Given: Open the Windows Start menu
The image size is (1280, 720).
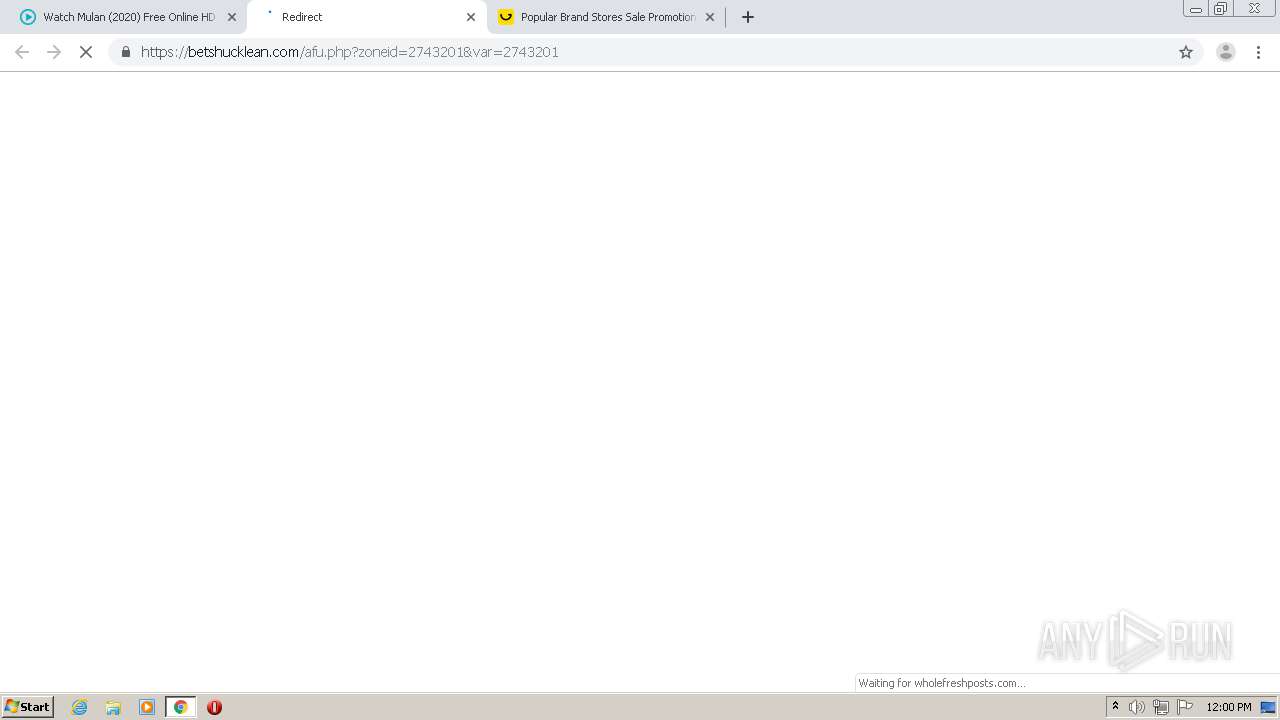Looking at the screenshot, I should (28, 707).
